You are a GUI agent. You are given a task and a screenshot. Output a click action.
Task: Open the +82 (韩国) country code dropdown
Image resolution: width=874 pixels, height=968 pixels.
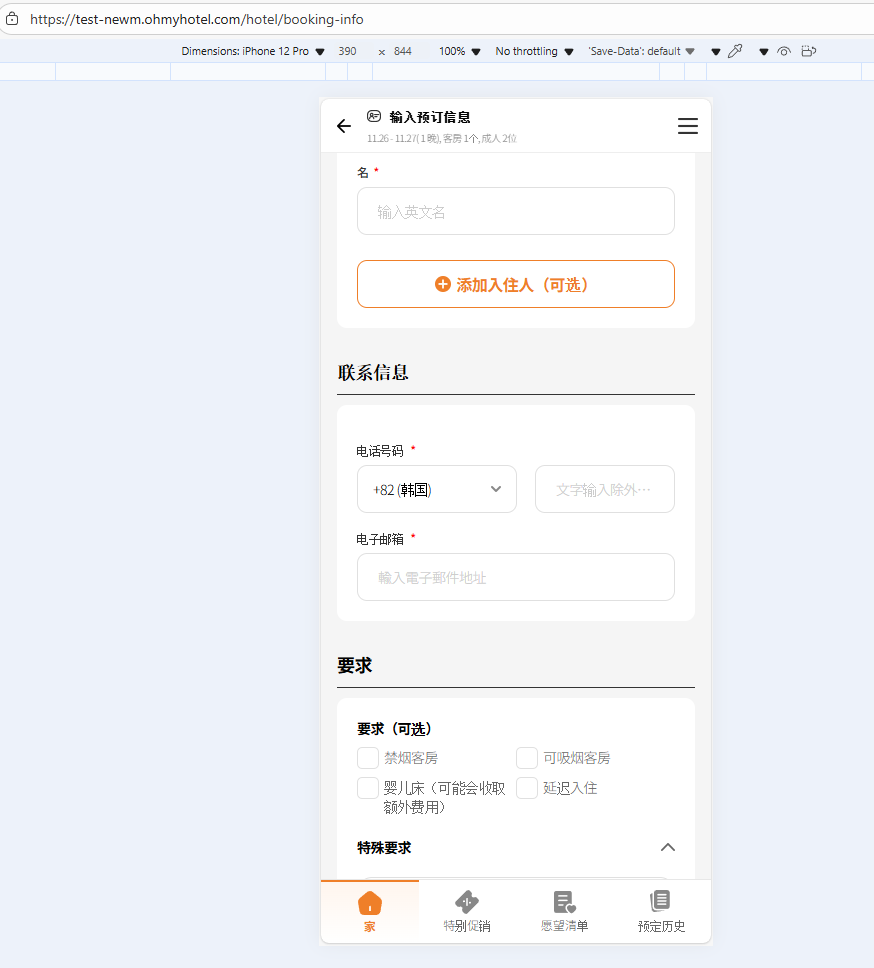[437, 489]
